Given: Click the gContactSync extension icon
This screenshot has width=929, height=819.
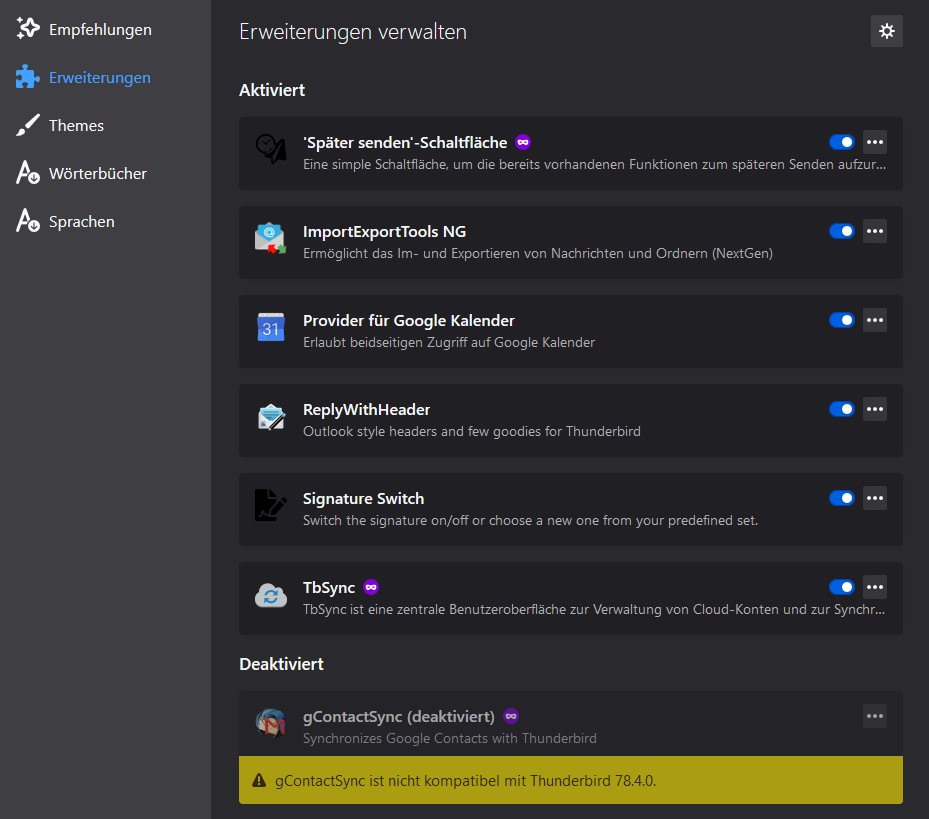Looking at the screenshot, I should pos(271,723).
